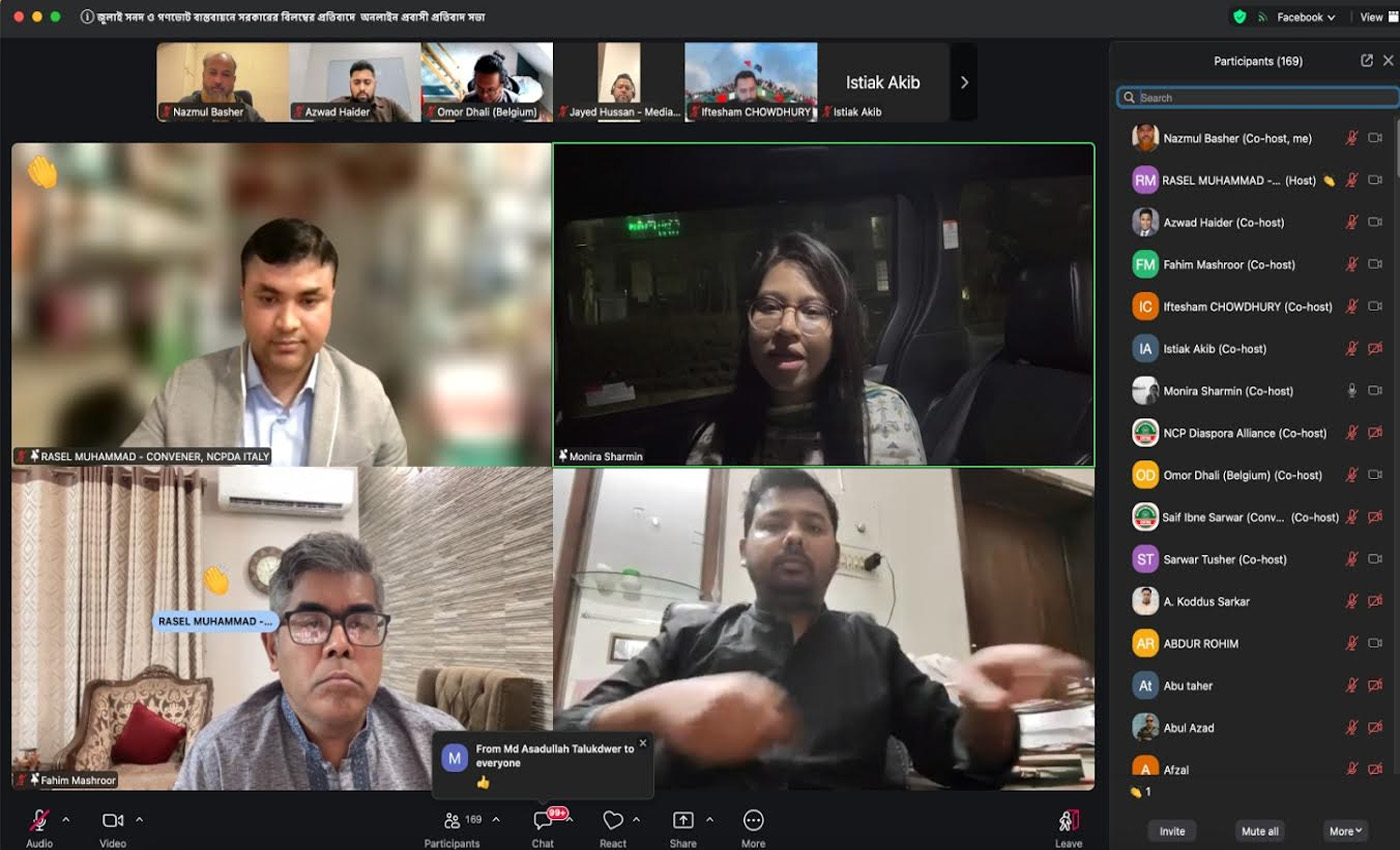Open the View menu
The height and width of the screenshot is (850, 1400).
pyautogui.click(x=1371, y=17)
